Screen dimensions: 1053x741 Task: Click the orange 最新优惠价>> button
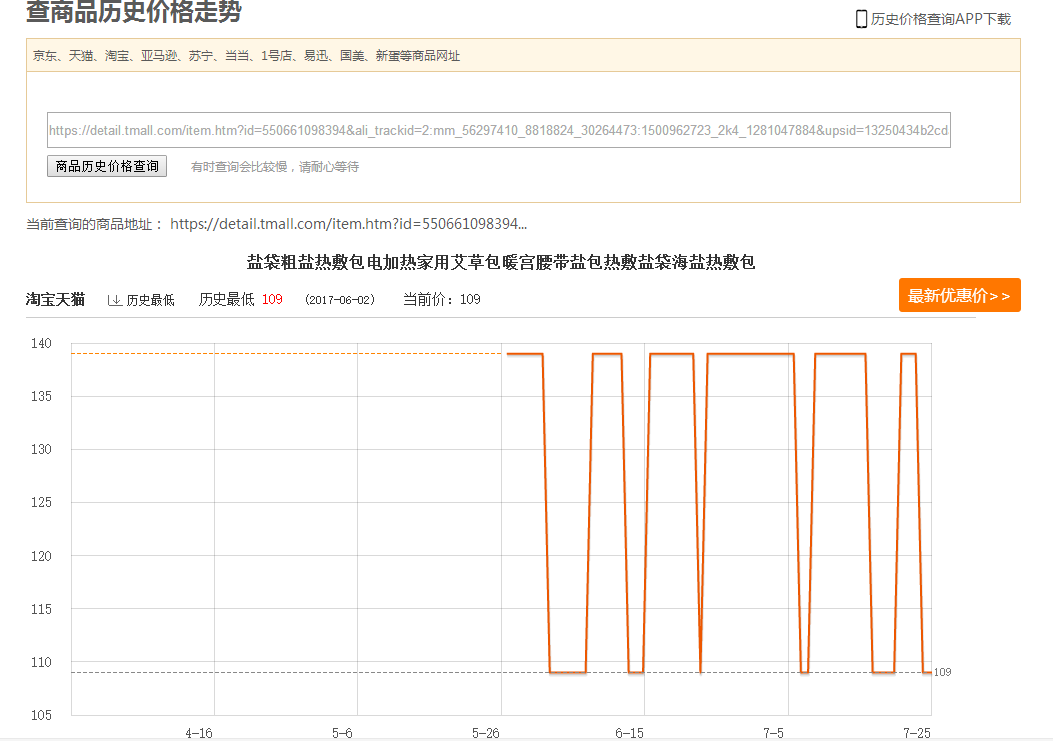click(x=959, y=295)
